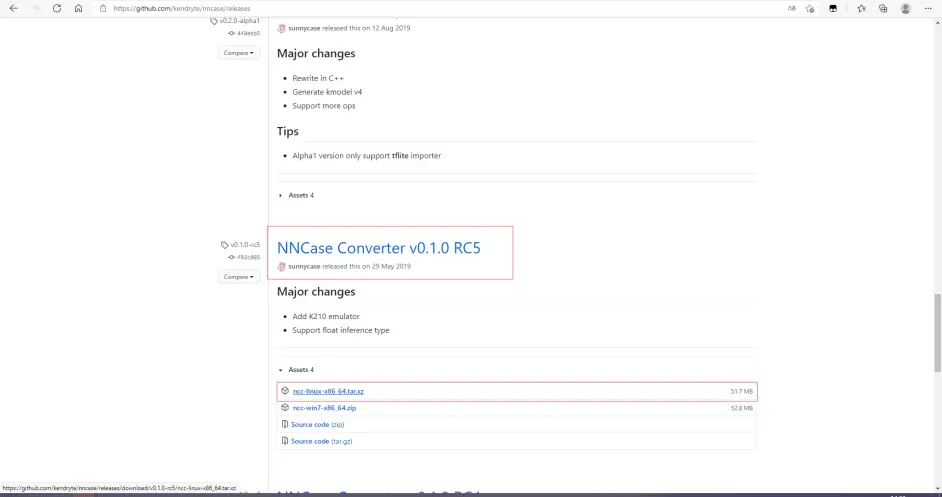Click file icon beside Source code (zip)
942x497 pixels.
[285, 424]
